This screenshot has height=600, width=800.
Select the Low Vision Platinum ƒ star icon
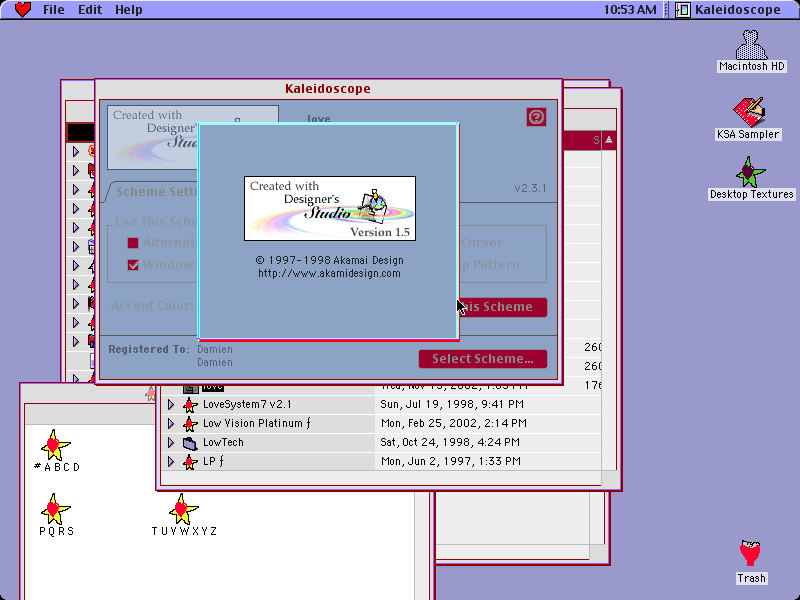[x=190, y=424]
